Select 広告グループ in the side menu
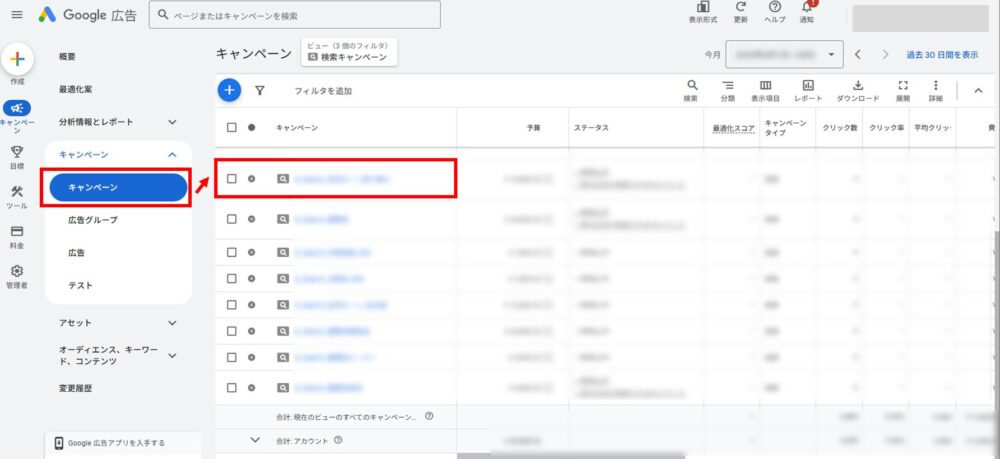 (92, 220)
